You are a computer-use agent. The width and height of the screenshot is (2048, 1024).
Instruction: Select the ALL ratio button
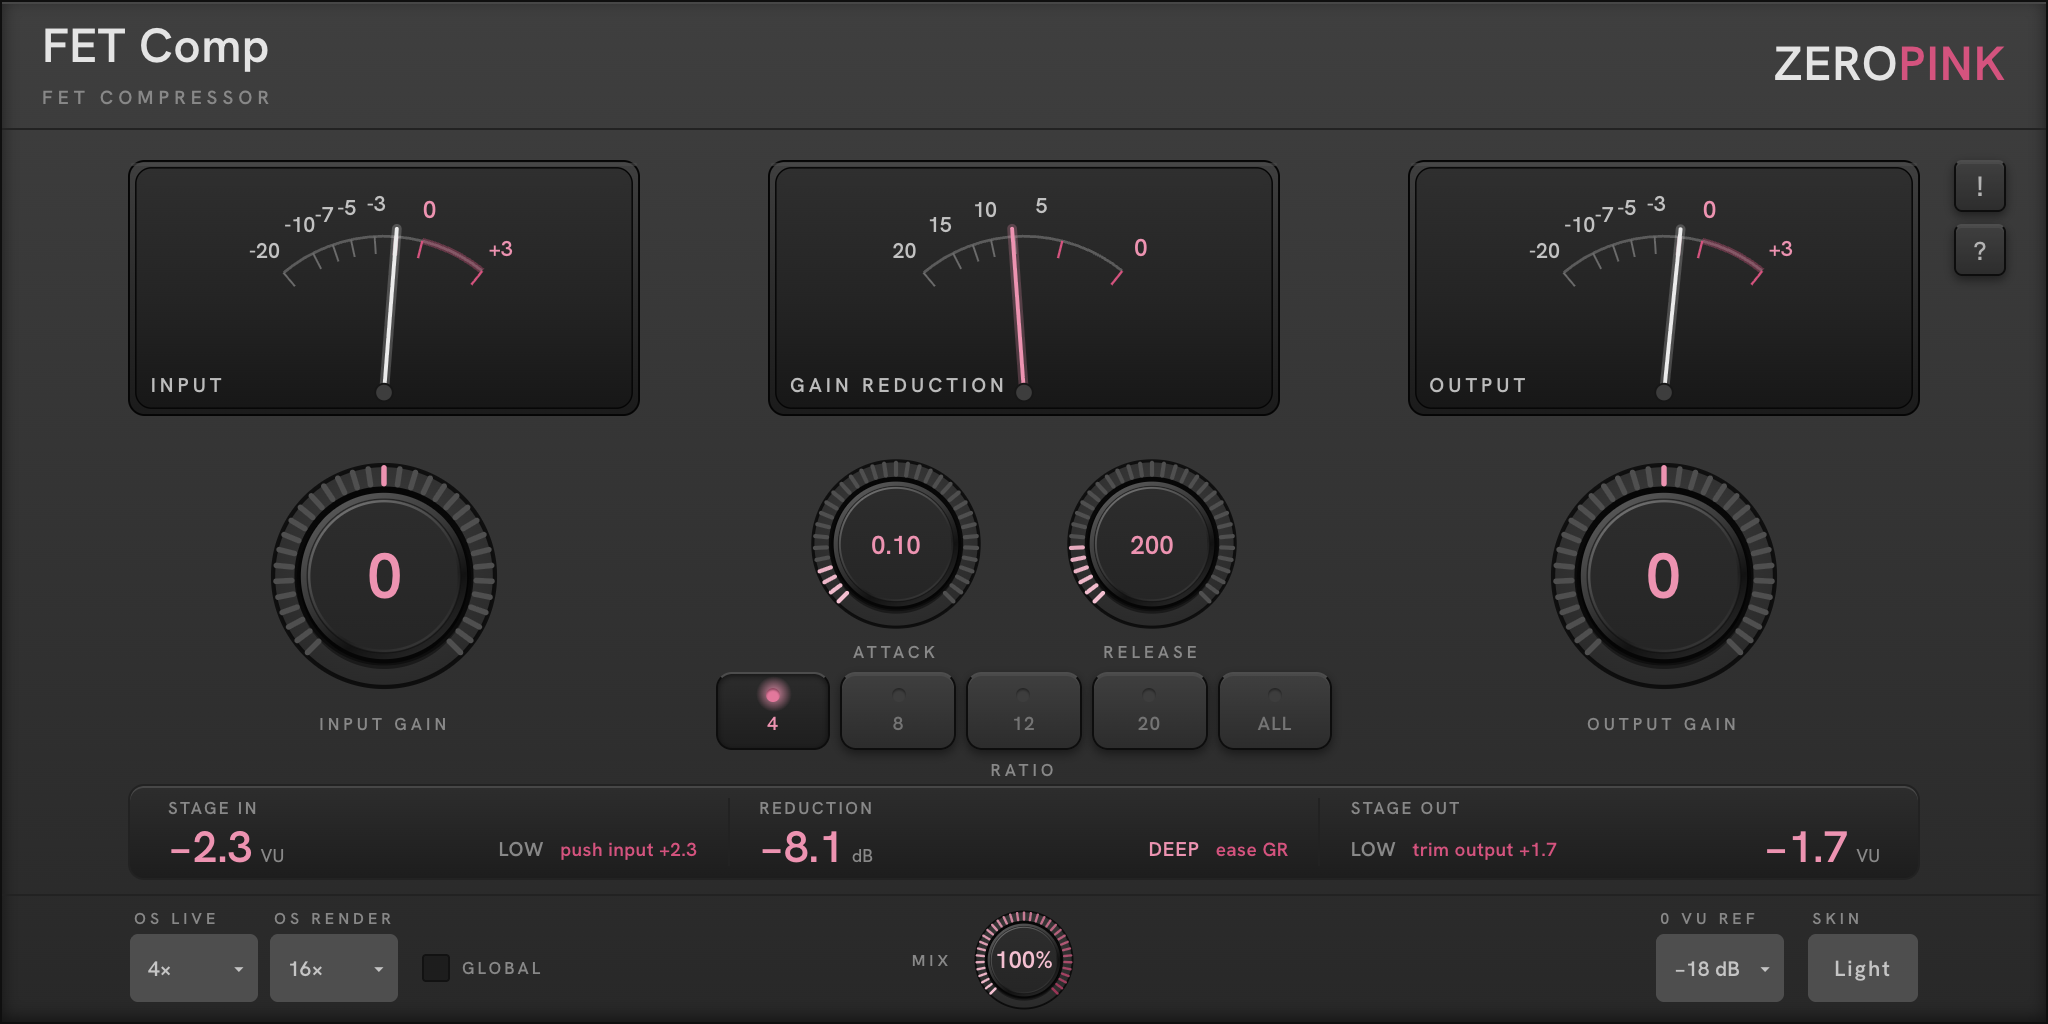(x=1275, y=711)
